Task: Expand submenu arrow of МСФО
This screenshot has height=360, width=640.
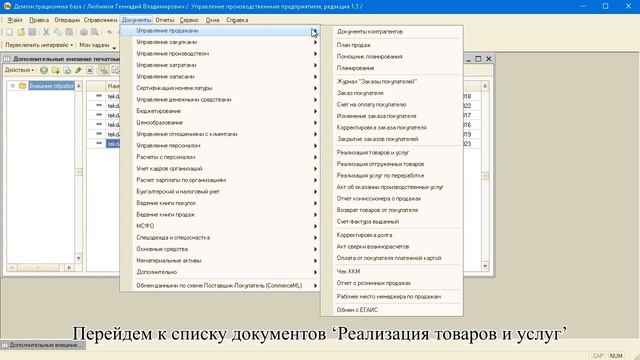Action: (315, 226)
